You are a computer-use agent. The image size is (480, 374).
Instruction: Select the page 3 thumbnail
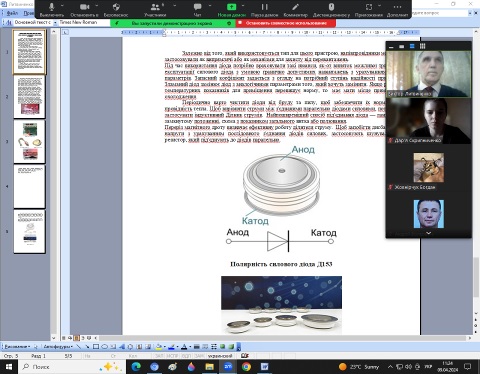pyautogui.click(x=29, y=141)
